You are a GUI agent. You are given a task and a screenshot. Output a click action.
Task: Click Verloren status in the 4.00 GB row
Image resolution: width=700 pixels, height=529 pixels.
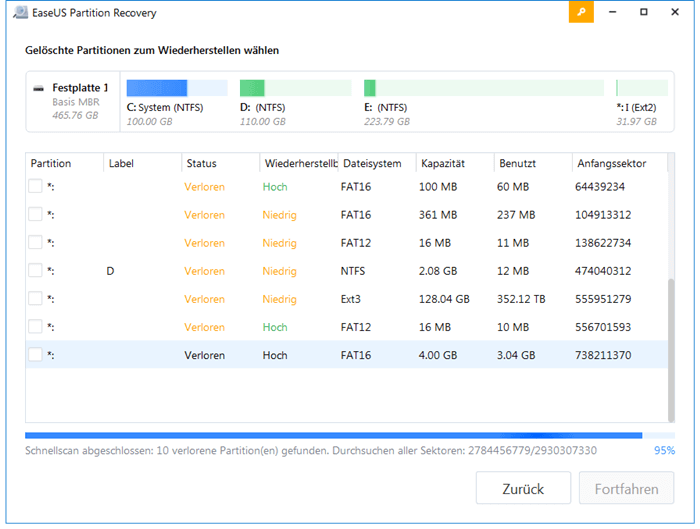[204, 355]
